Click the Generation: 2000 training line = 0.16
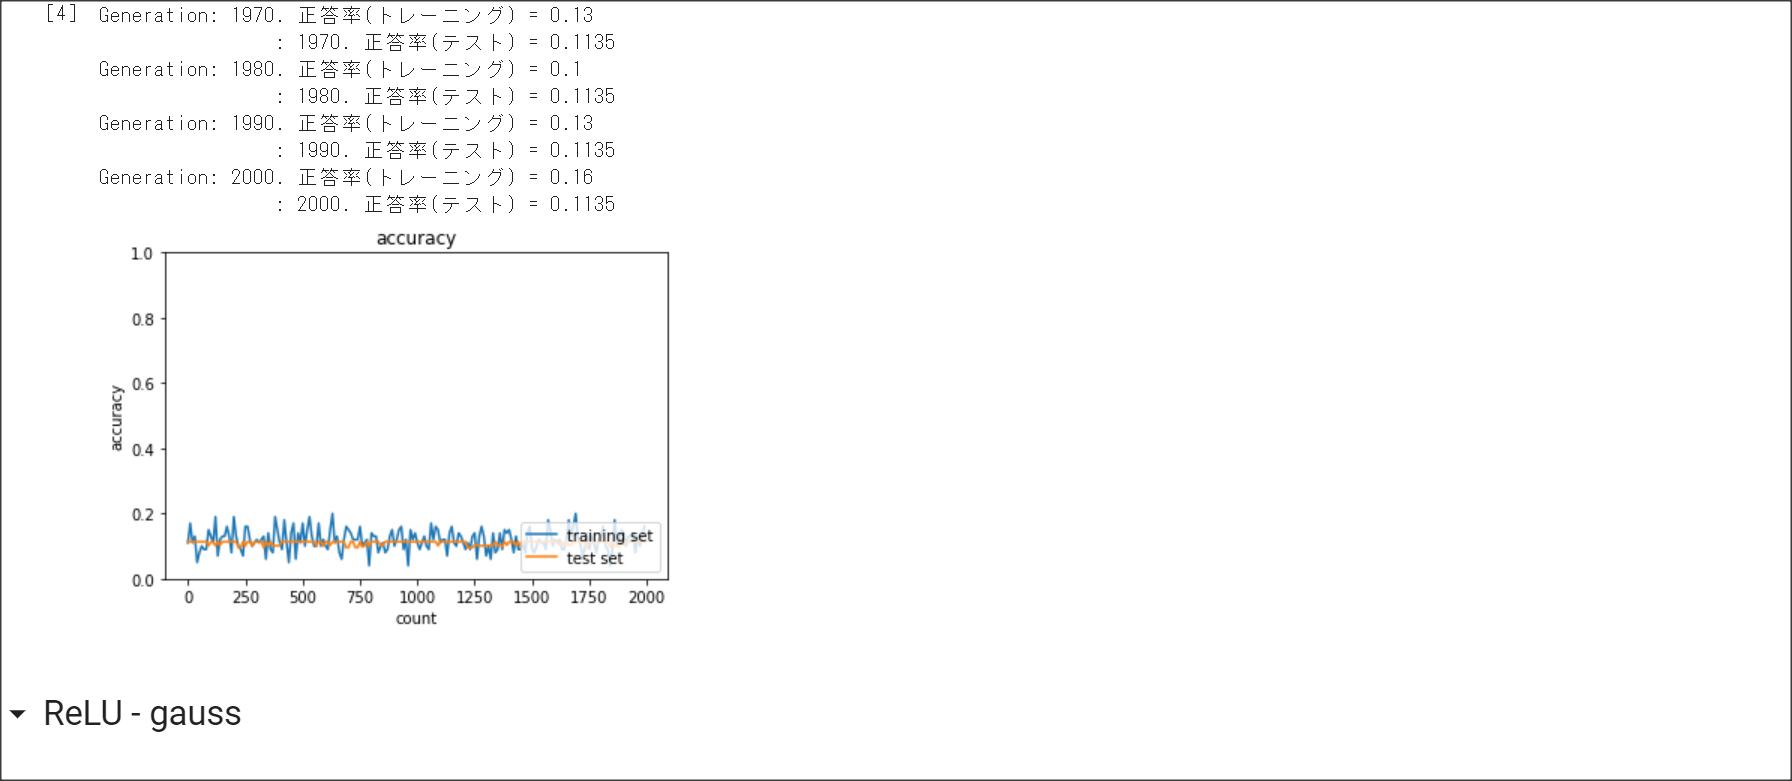The image size is (1792, 781). point(346,177)
